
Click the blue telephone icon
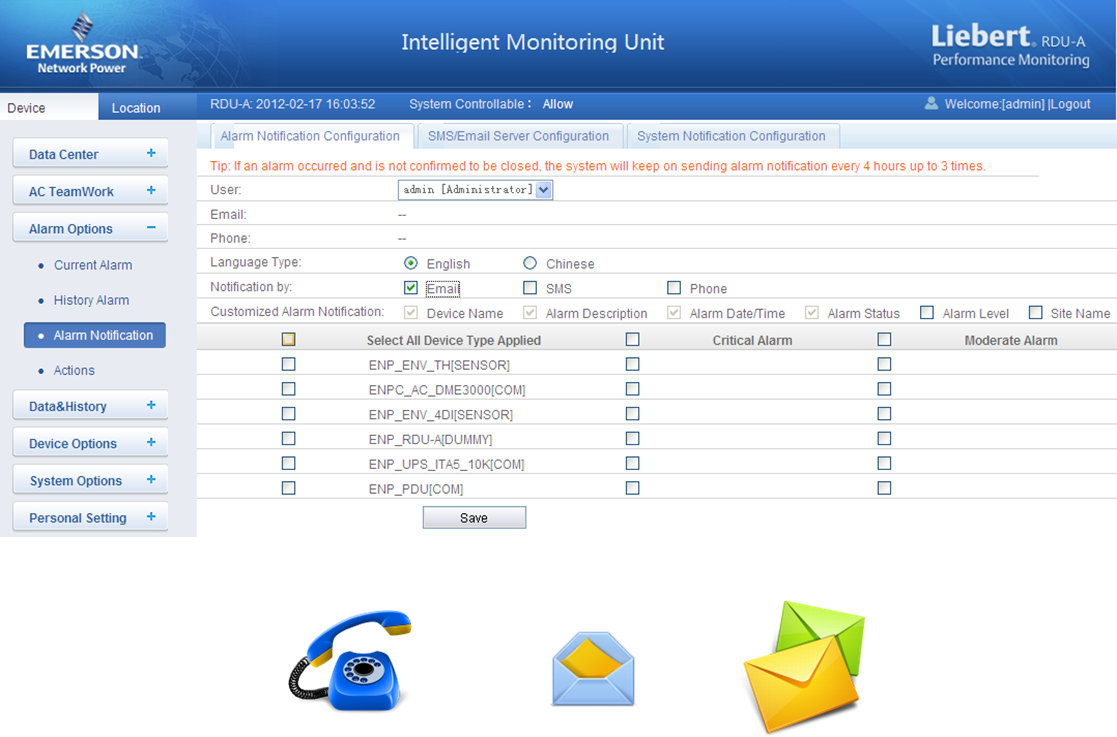(x=349, y=661)
